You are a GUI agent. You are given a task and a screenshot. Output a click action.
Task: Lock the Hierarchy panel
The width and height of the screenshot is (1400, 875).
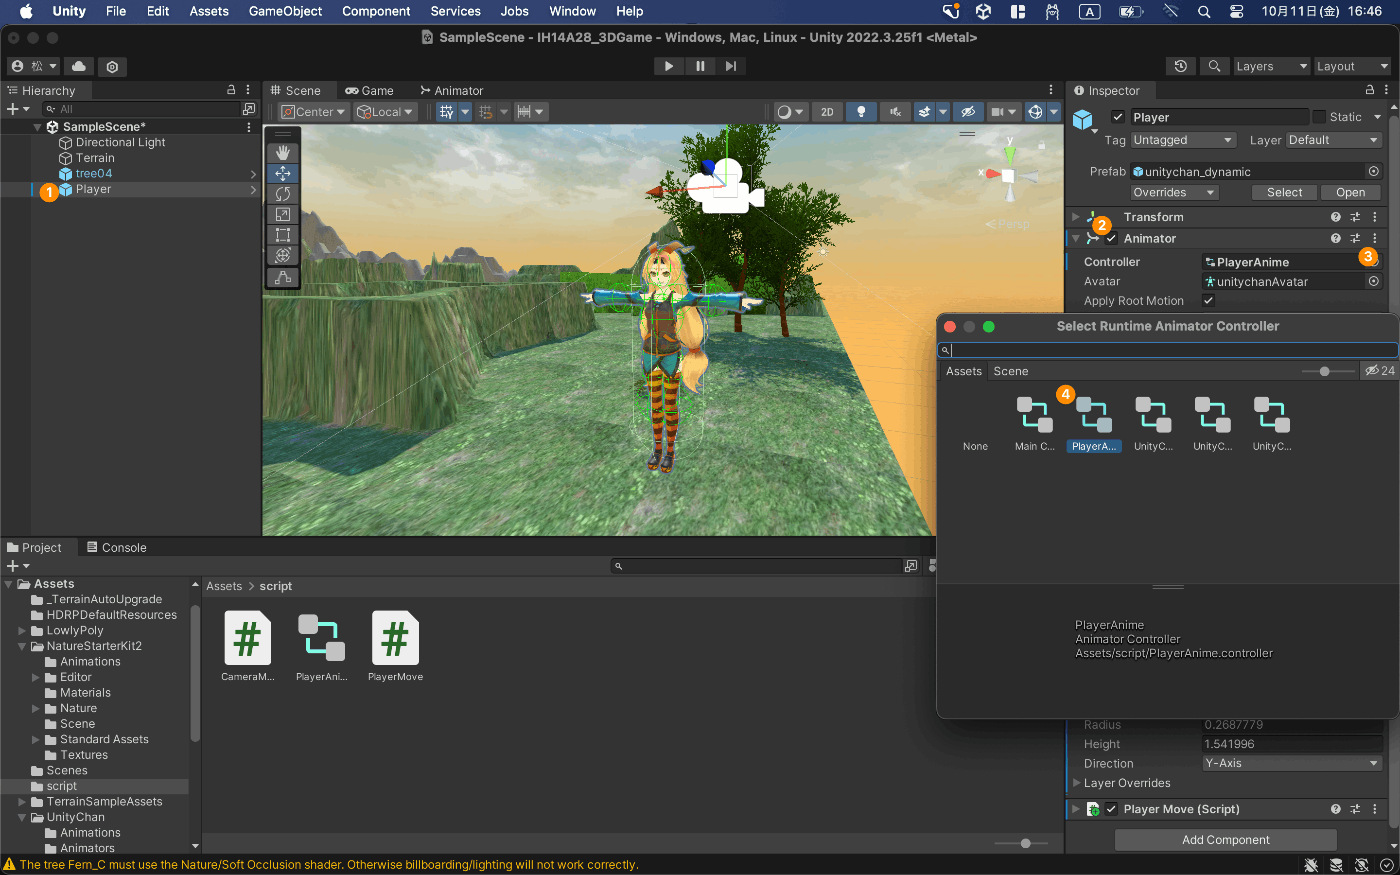coord(232,90)
